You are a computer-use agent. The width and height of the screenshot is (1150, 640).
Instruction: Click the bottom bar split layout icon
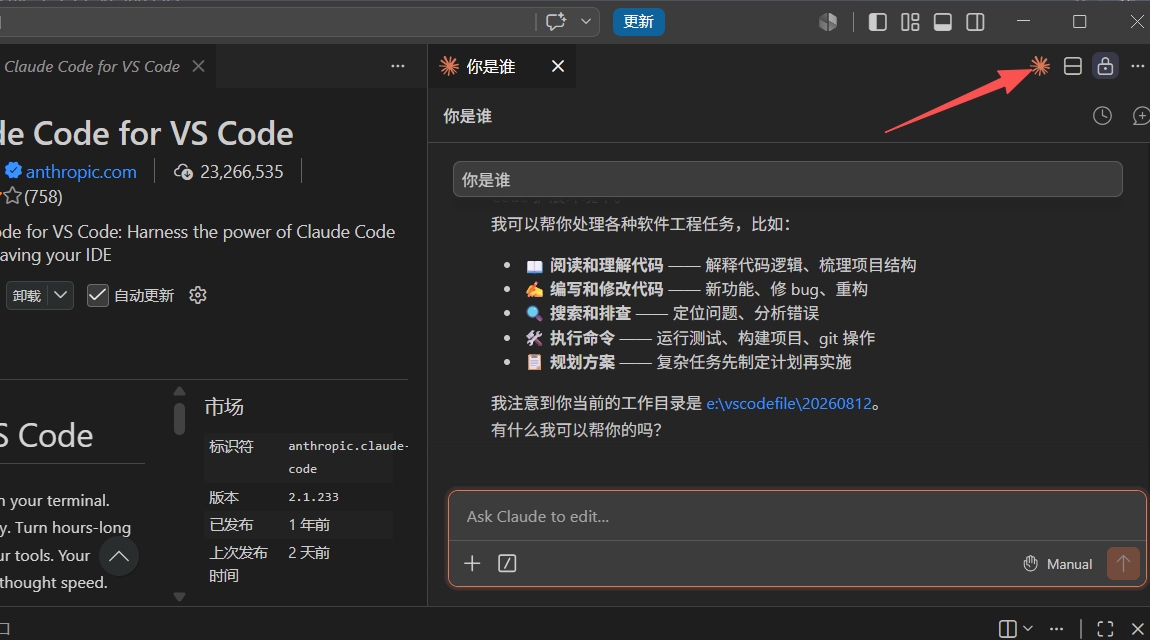pyautogui.click(x=1008, y=628)
